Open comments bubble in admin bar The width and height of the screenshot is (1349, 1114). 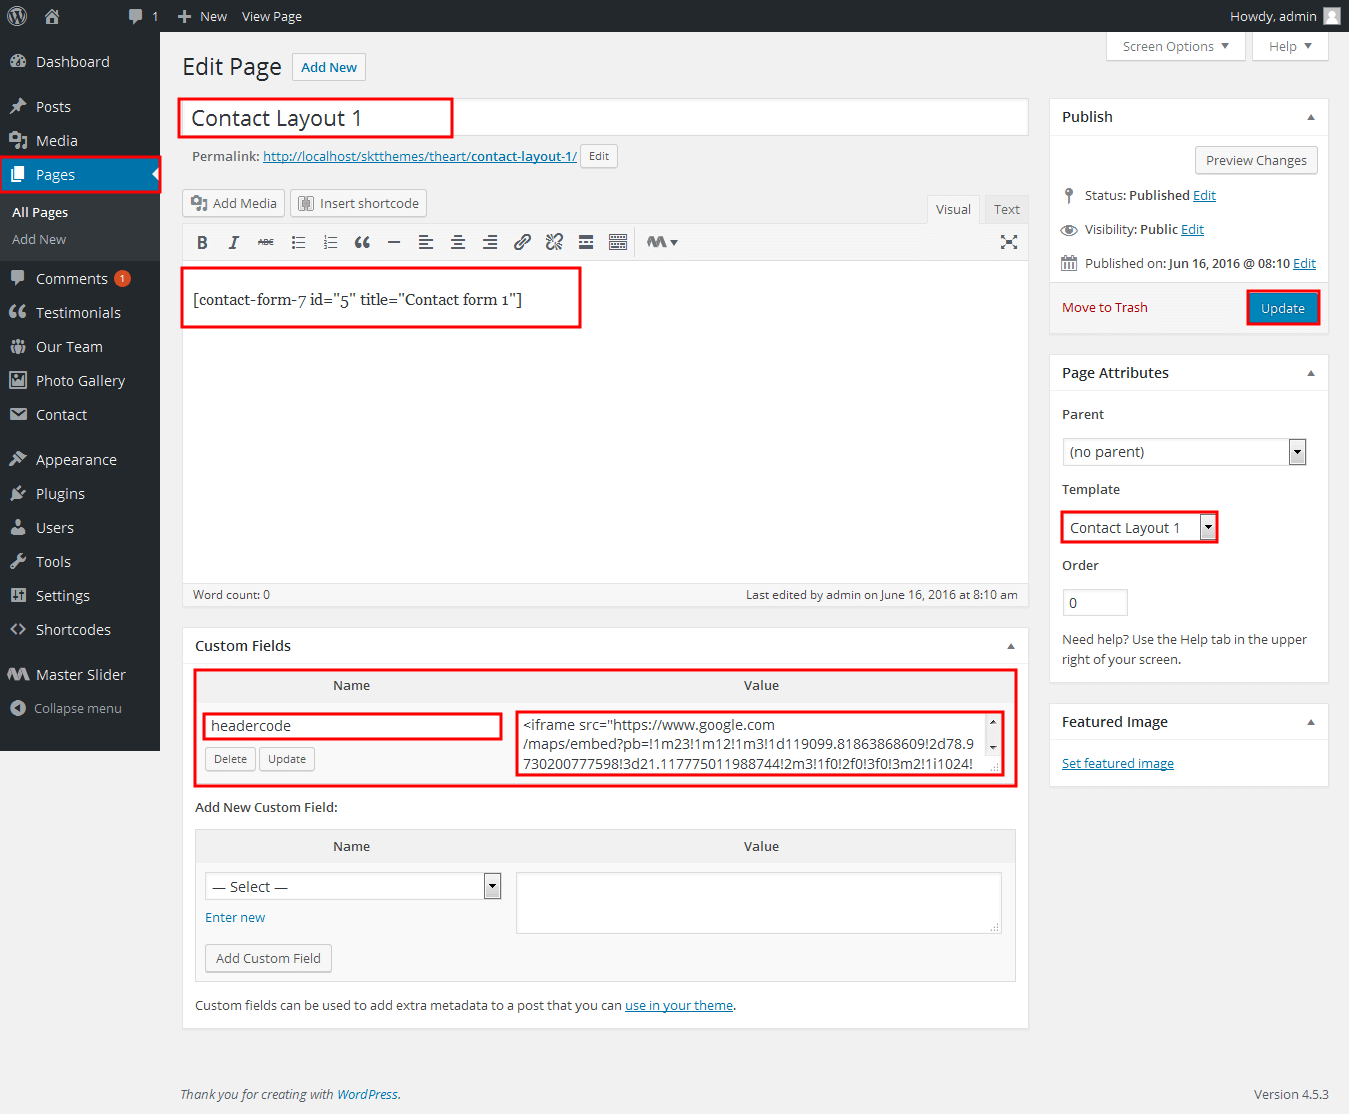pos(143,16)
